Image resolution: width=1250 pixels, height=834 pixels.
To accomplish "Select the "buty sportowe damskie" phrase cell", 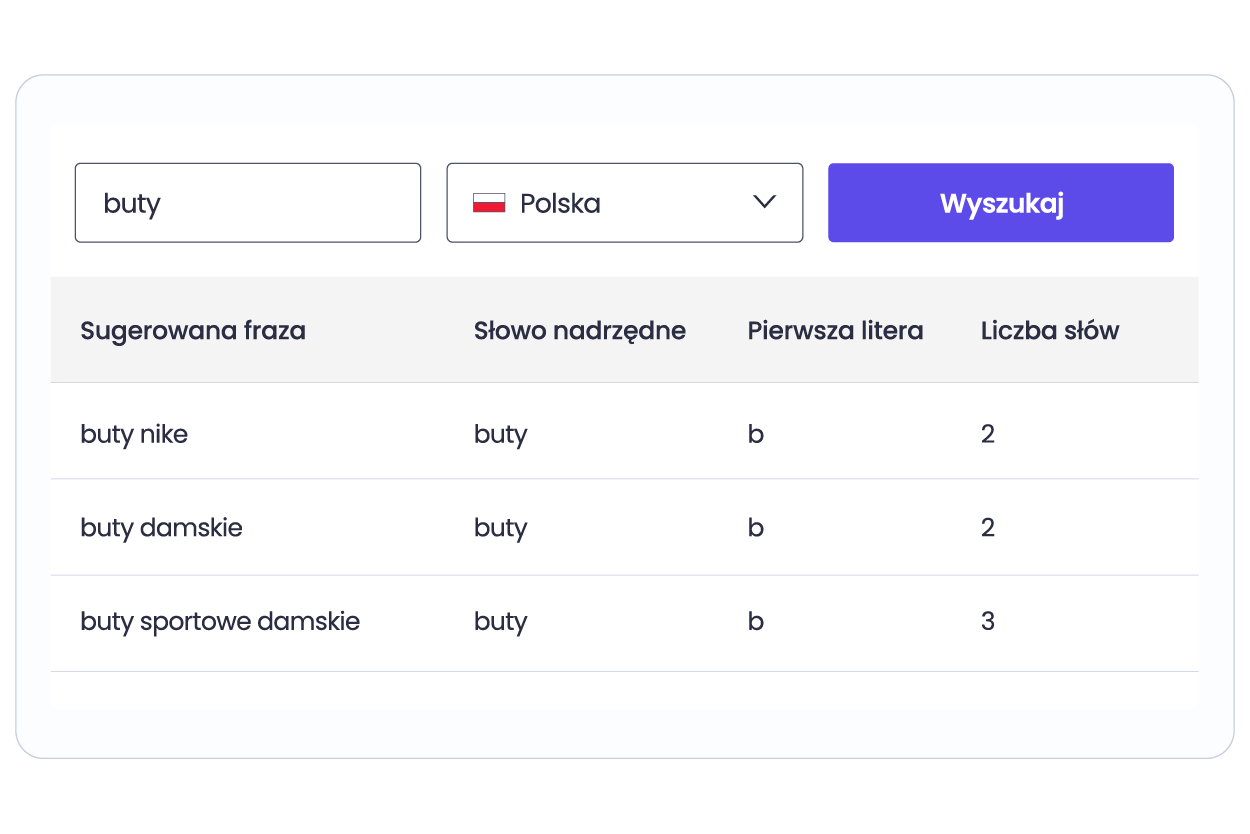I will click(x=220, y=621).
